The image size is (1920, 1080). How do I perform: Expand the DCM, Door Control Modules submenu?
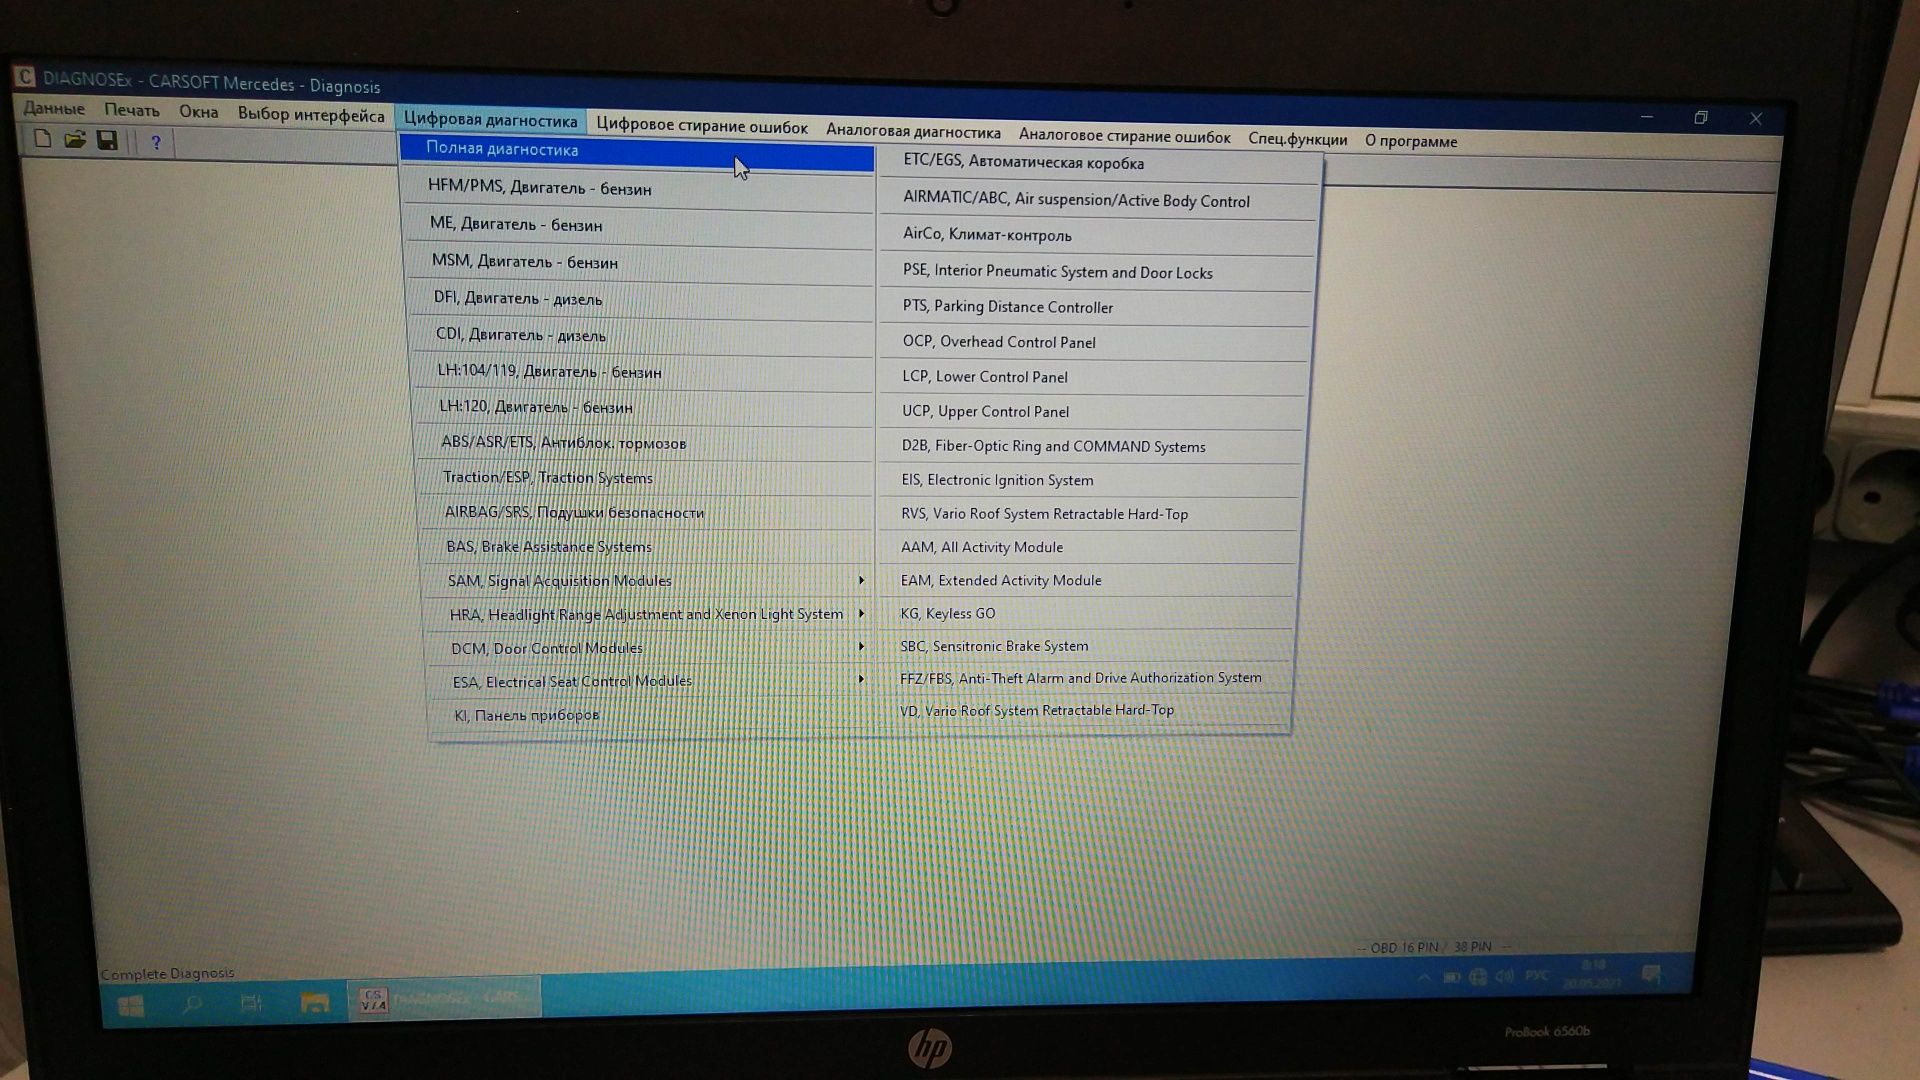(x=650, y=648)
